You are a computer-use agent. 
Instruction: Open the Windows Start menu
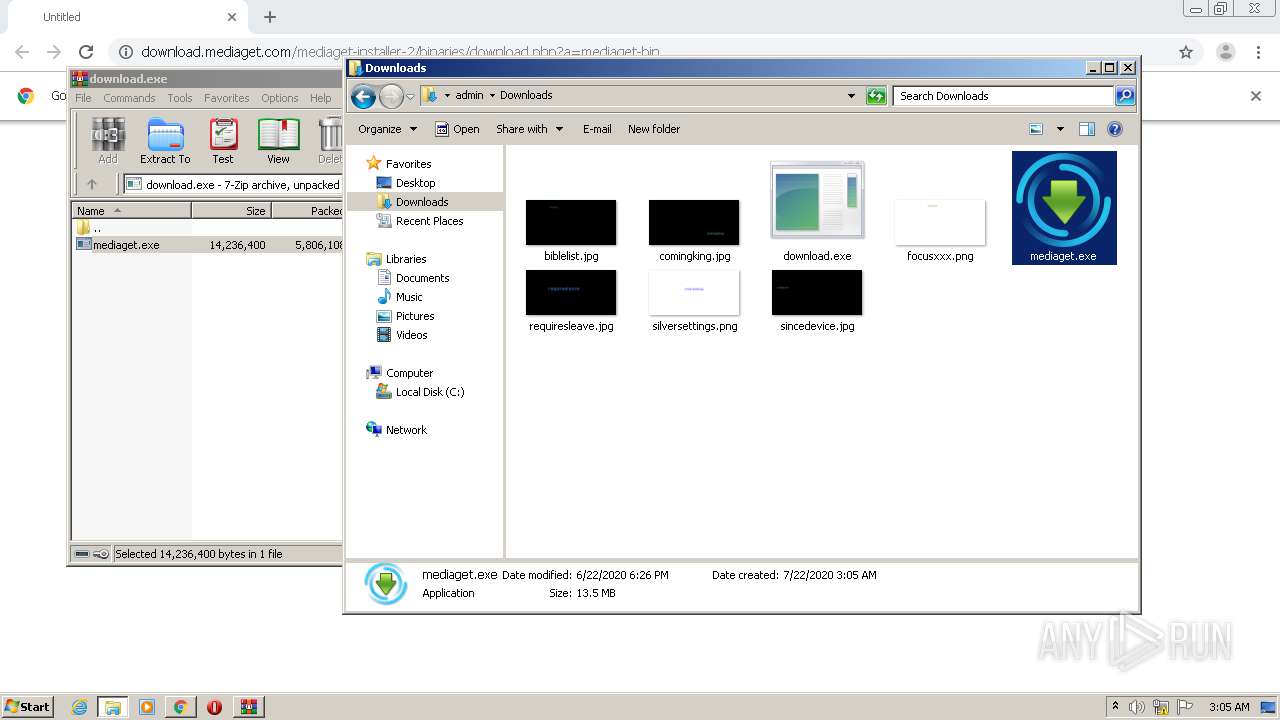coord(27,706)
